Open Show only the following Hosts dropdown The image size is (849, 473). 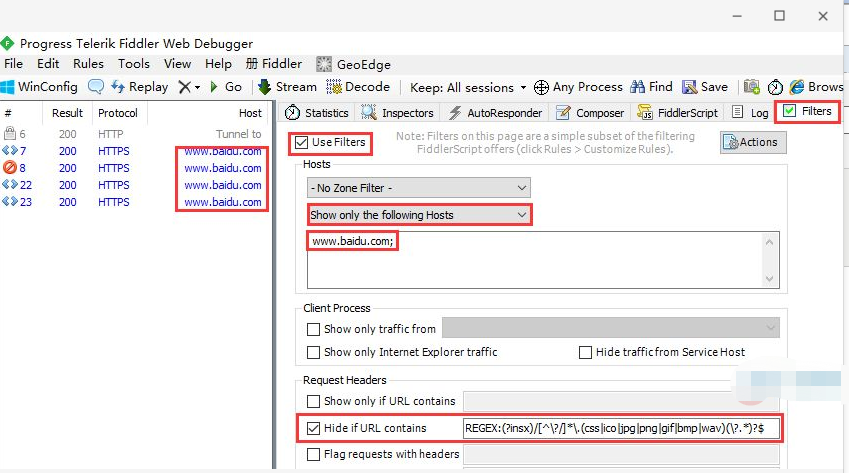pyautogui.click(x=419, y=215)
